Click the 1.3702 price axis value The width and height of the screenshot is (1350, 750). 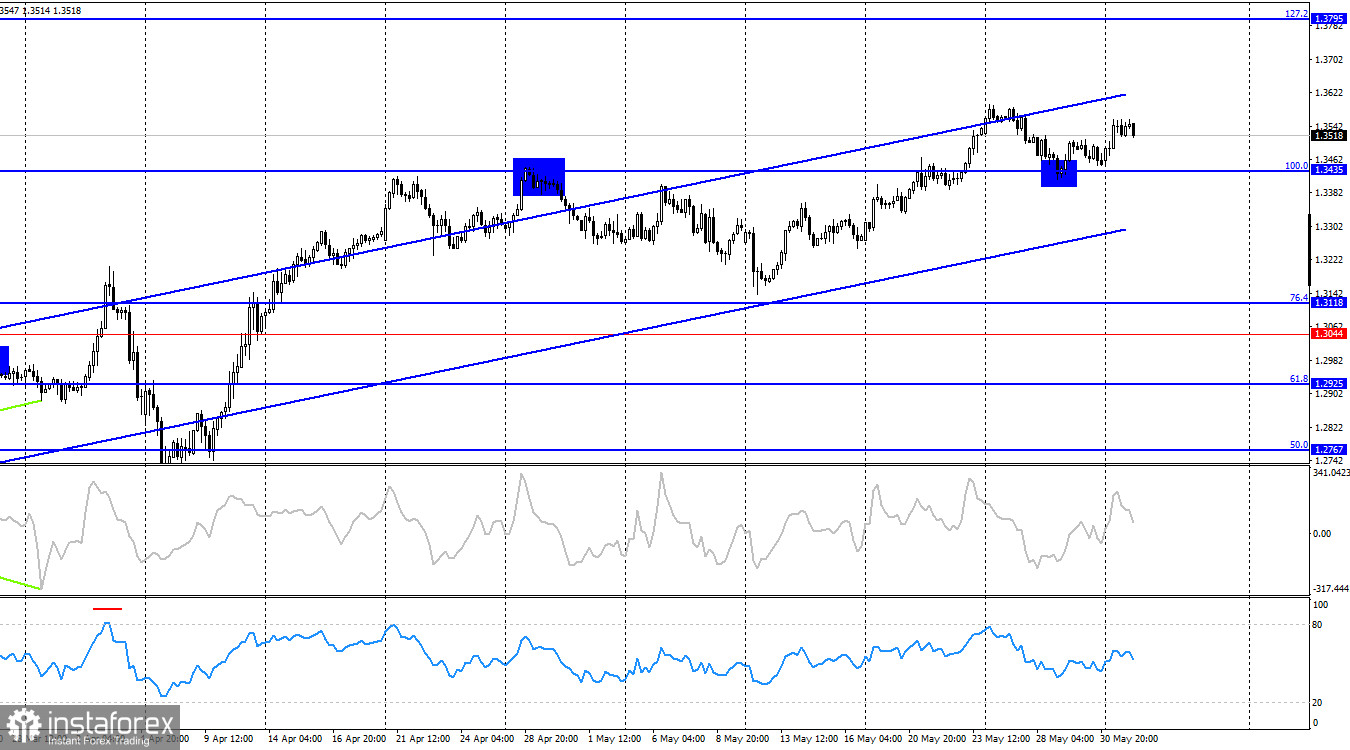[1331, 60]
